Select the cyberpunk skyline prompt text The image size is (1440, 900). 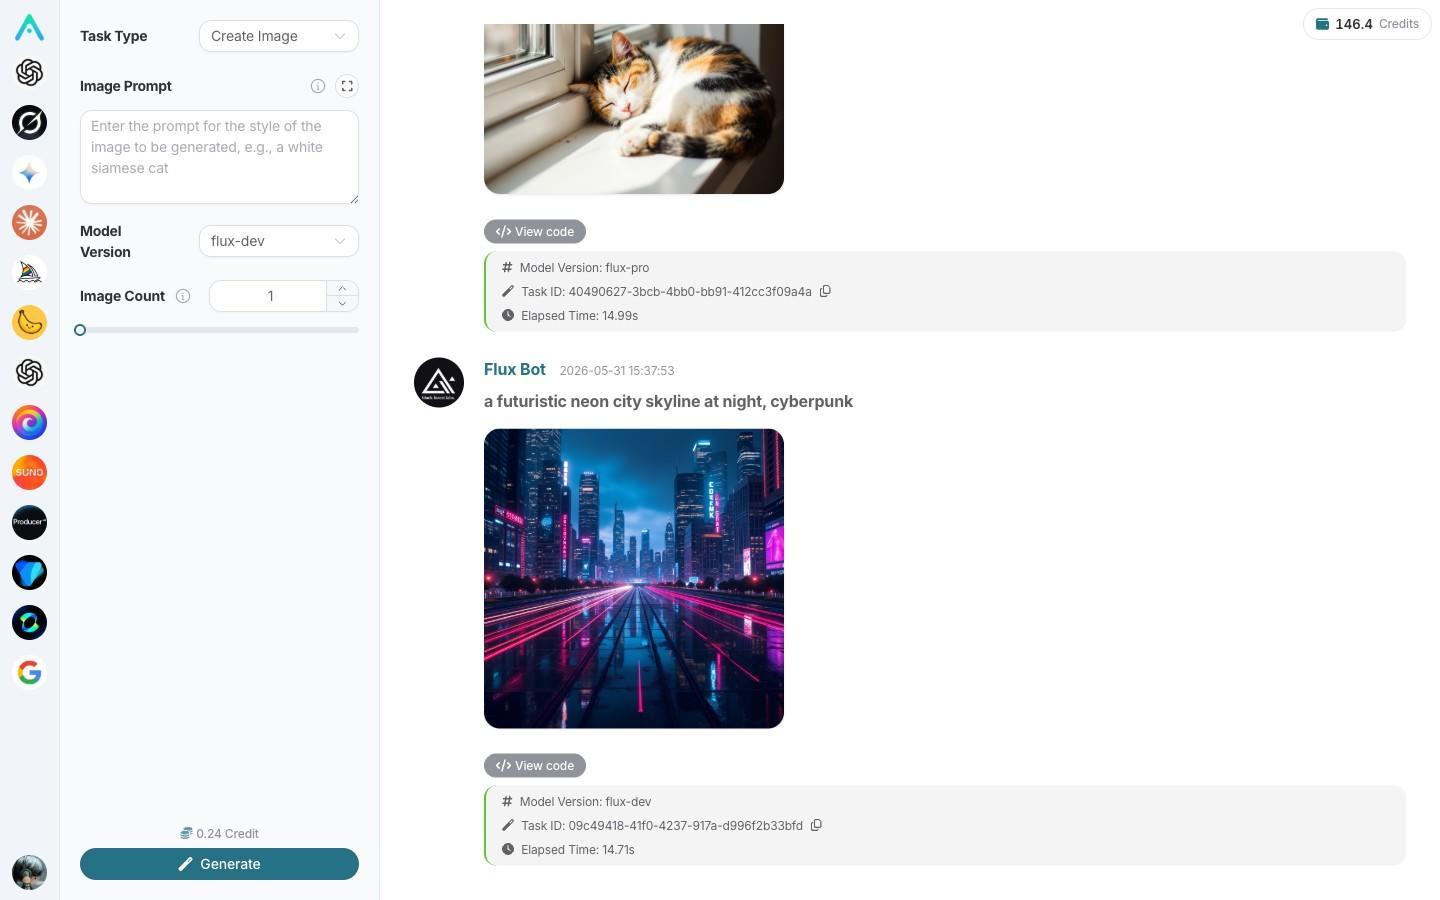tap(668, 401)
